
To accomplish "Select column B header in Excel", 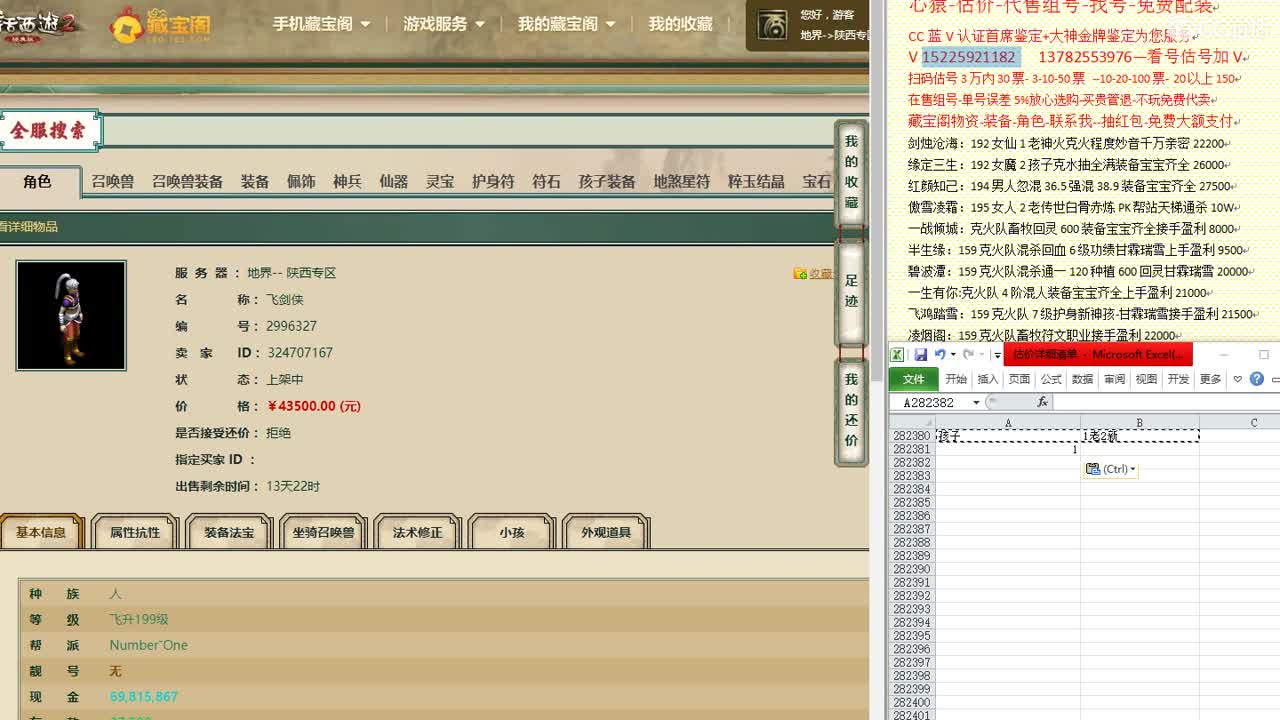I will (x=1139, y=423).
